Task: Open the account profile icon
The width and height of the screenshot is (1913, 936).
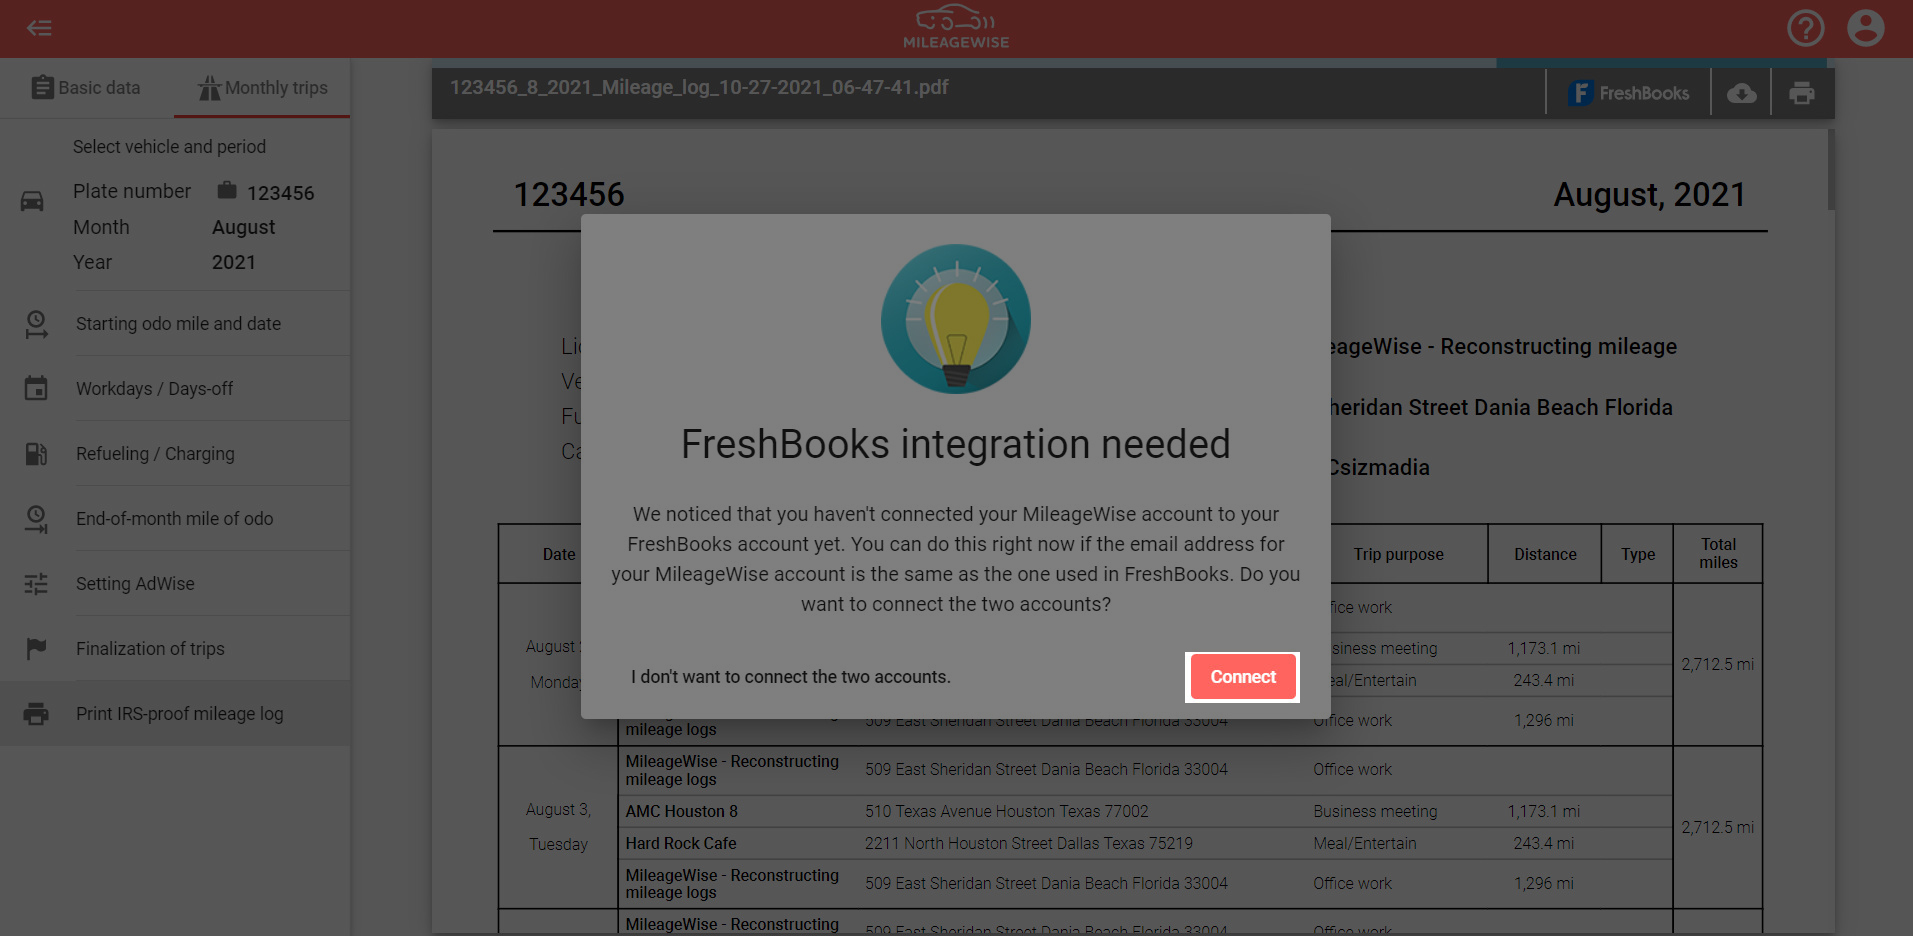Action: [1864, 28]
